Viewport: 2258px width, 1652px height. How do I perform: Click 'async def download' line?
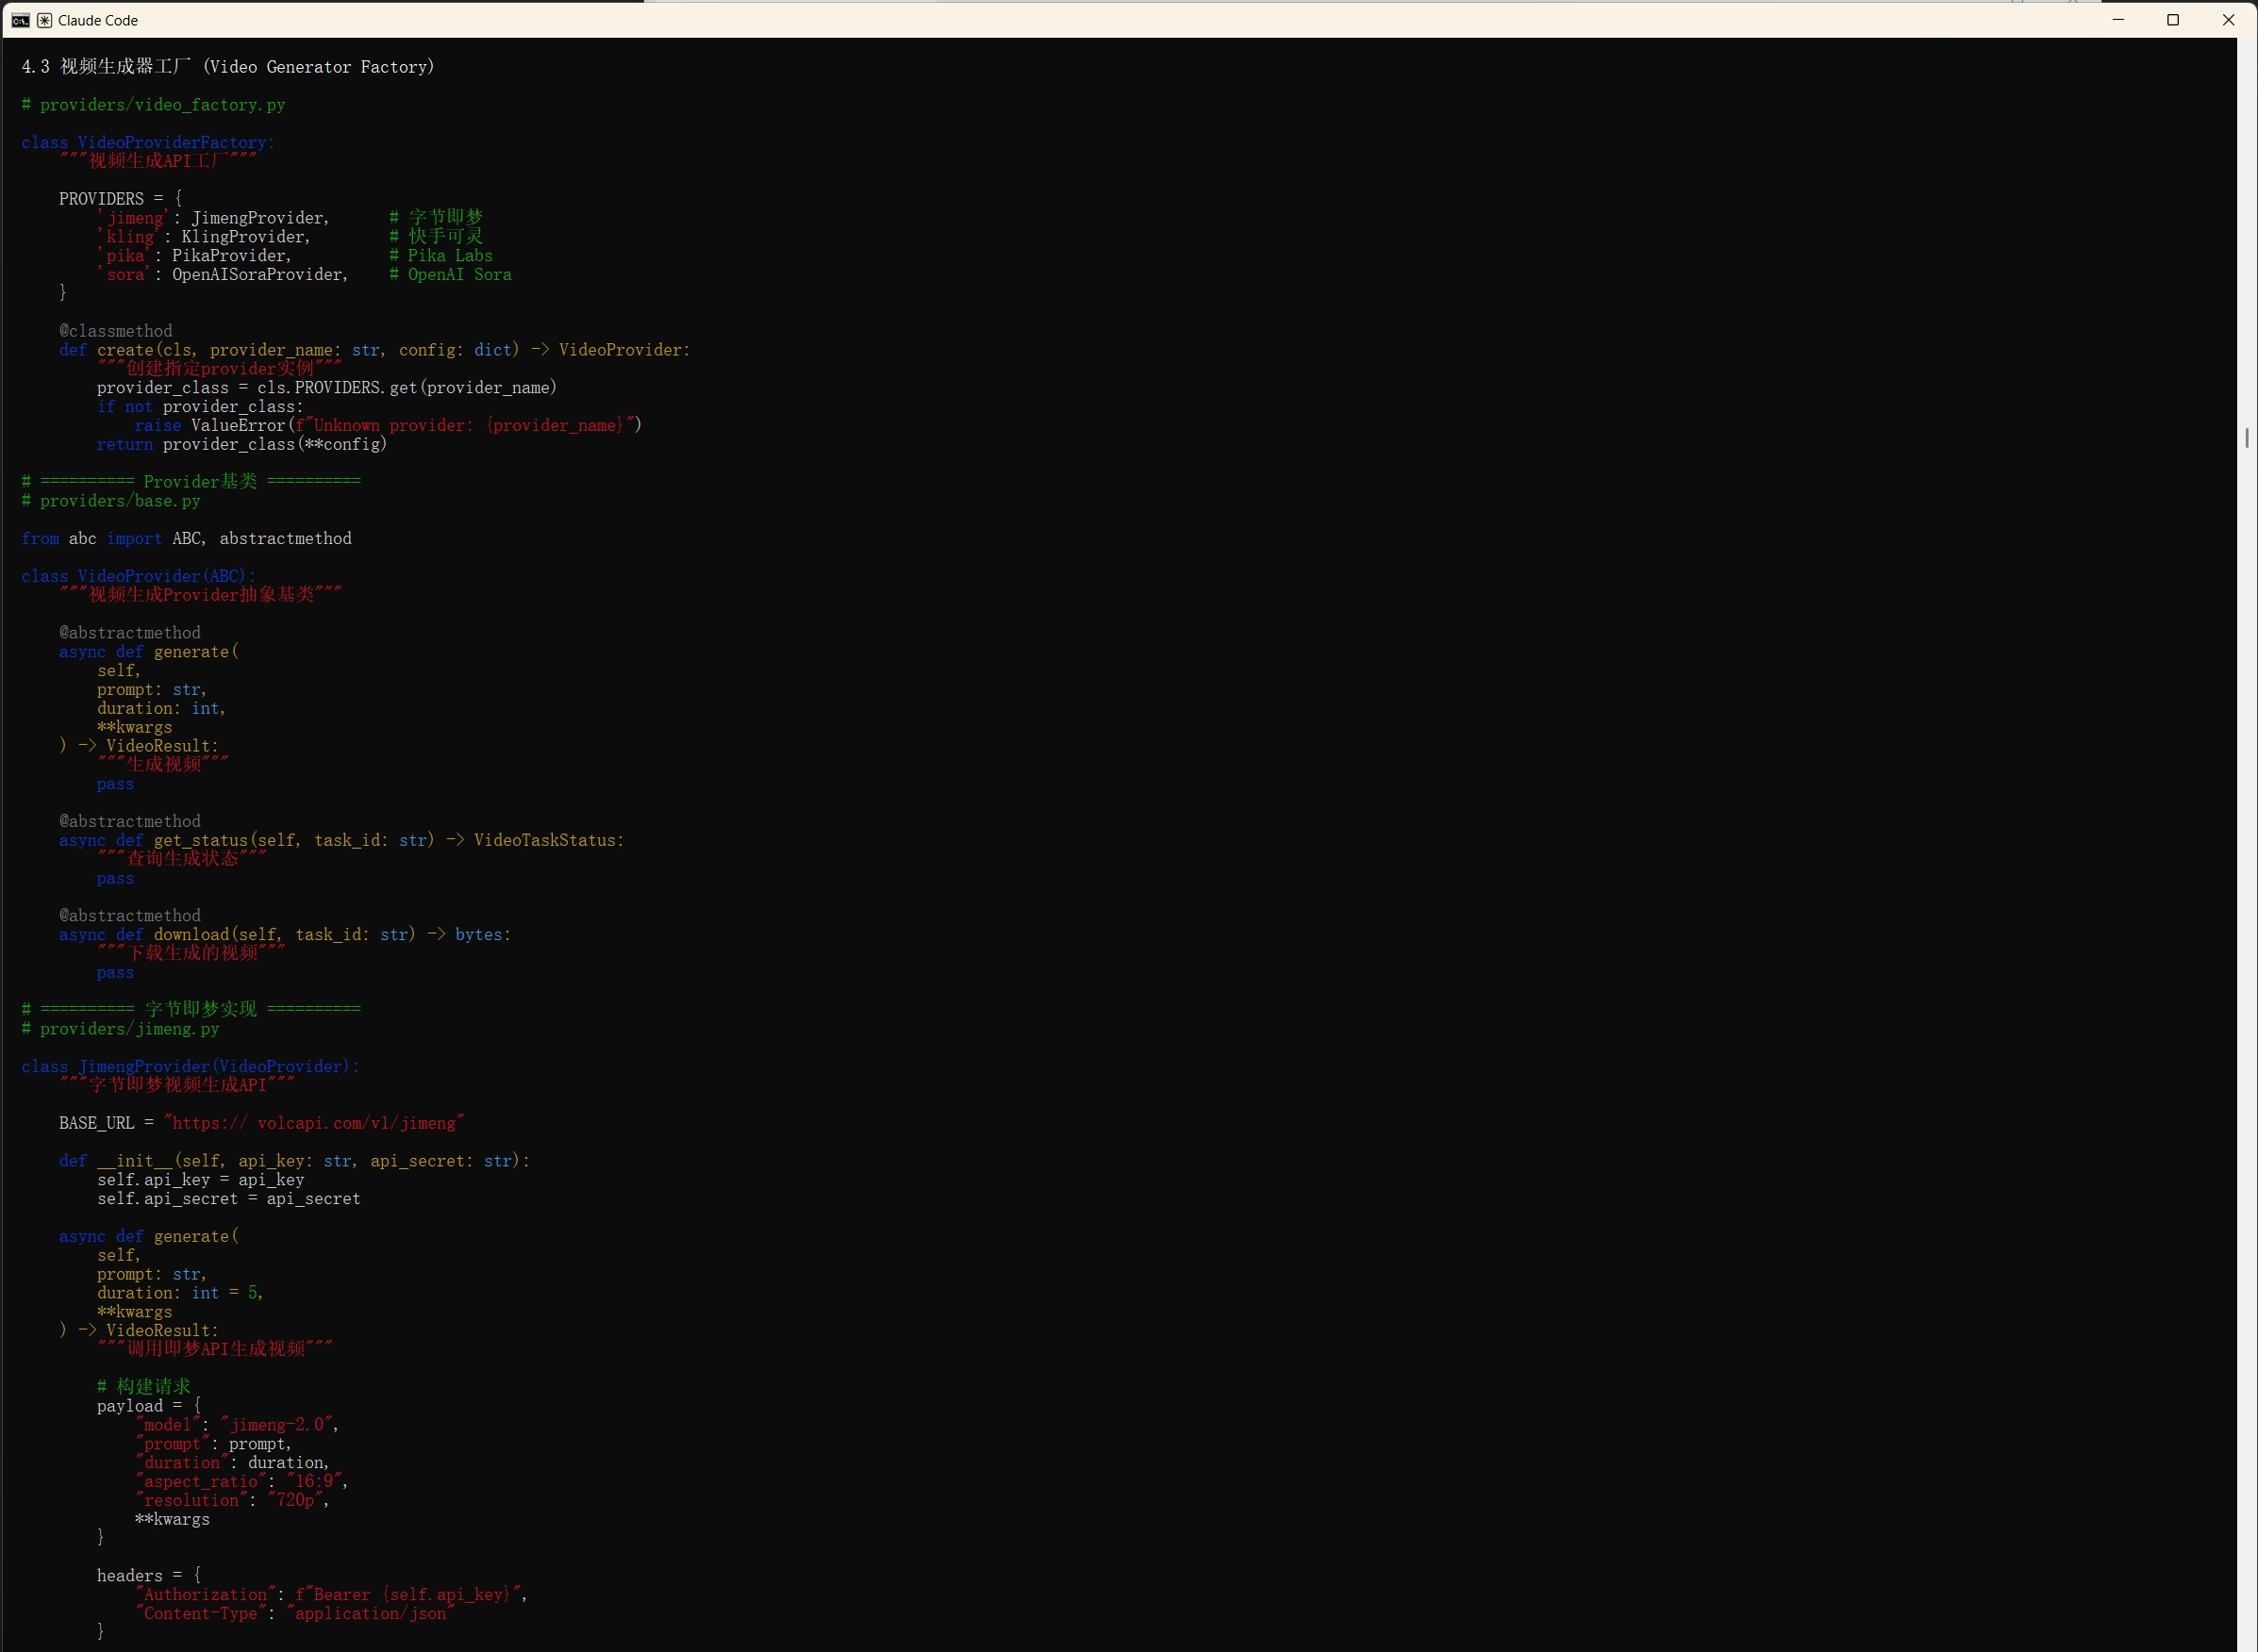[x=285, y=935]
